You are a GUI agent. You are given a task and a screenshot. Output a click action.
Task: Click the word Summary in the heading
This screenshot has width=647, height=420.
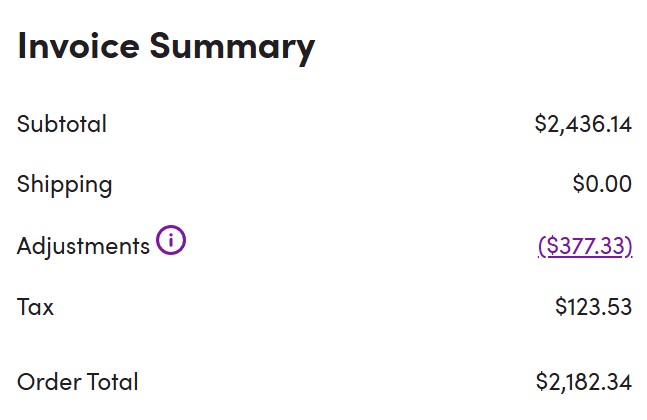point(232,46)
